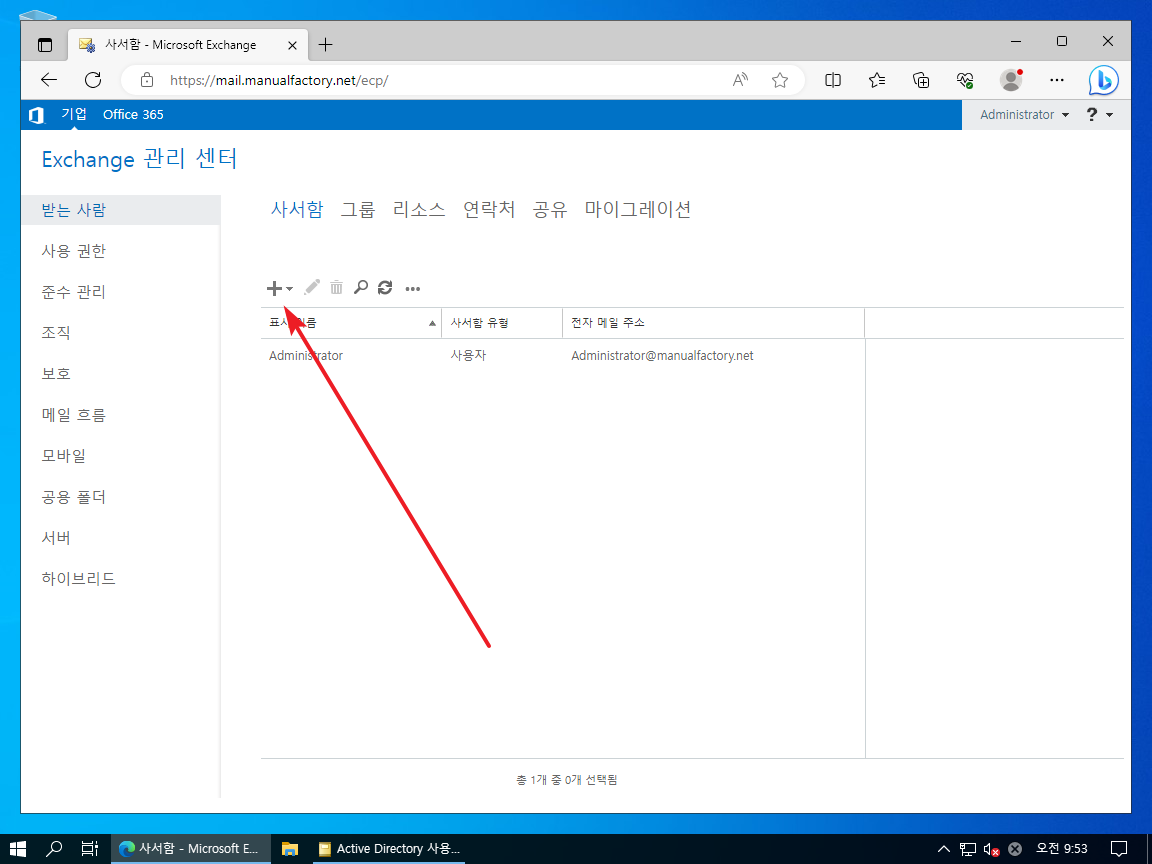Refresh the mailbox list
The height and width of the screenshot is (864, 1152).
[385, 287]
